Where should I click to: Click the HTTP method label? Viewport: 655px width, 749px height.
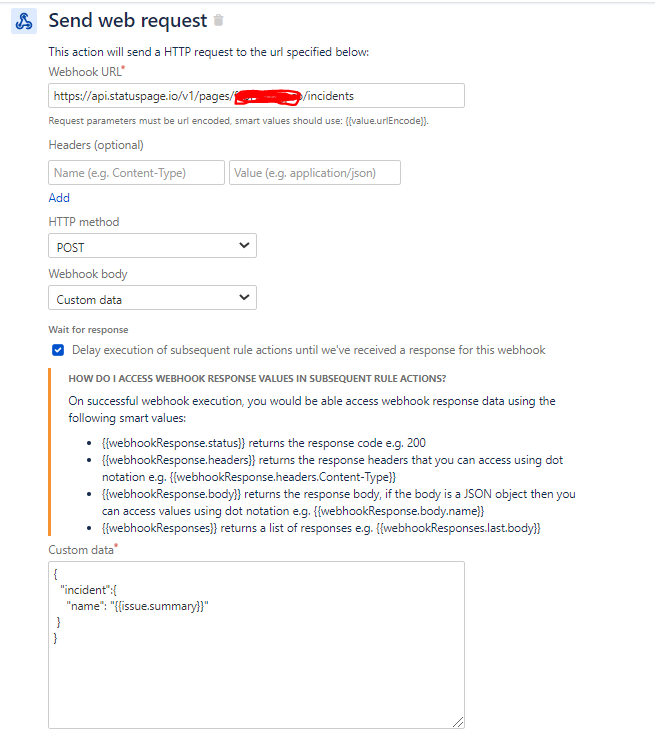tap(84, 222)
